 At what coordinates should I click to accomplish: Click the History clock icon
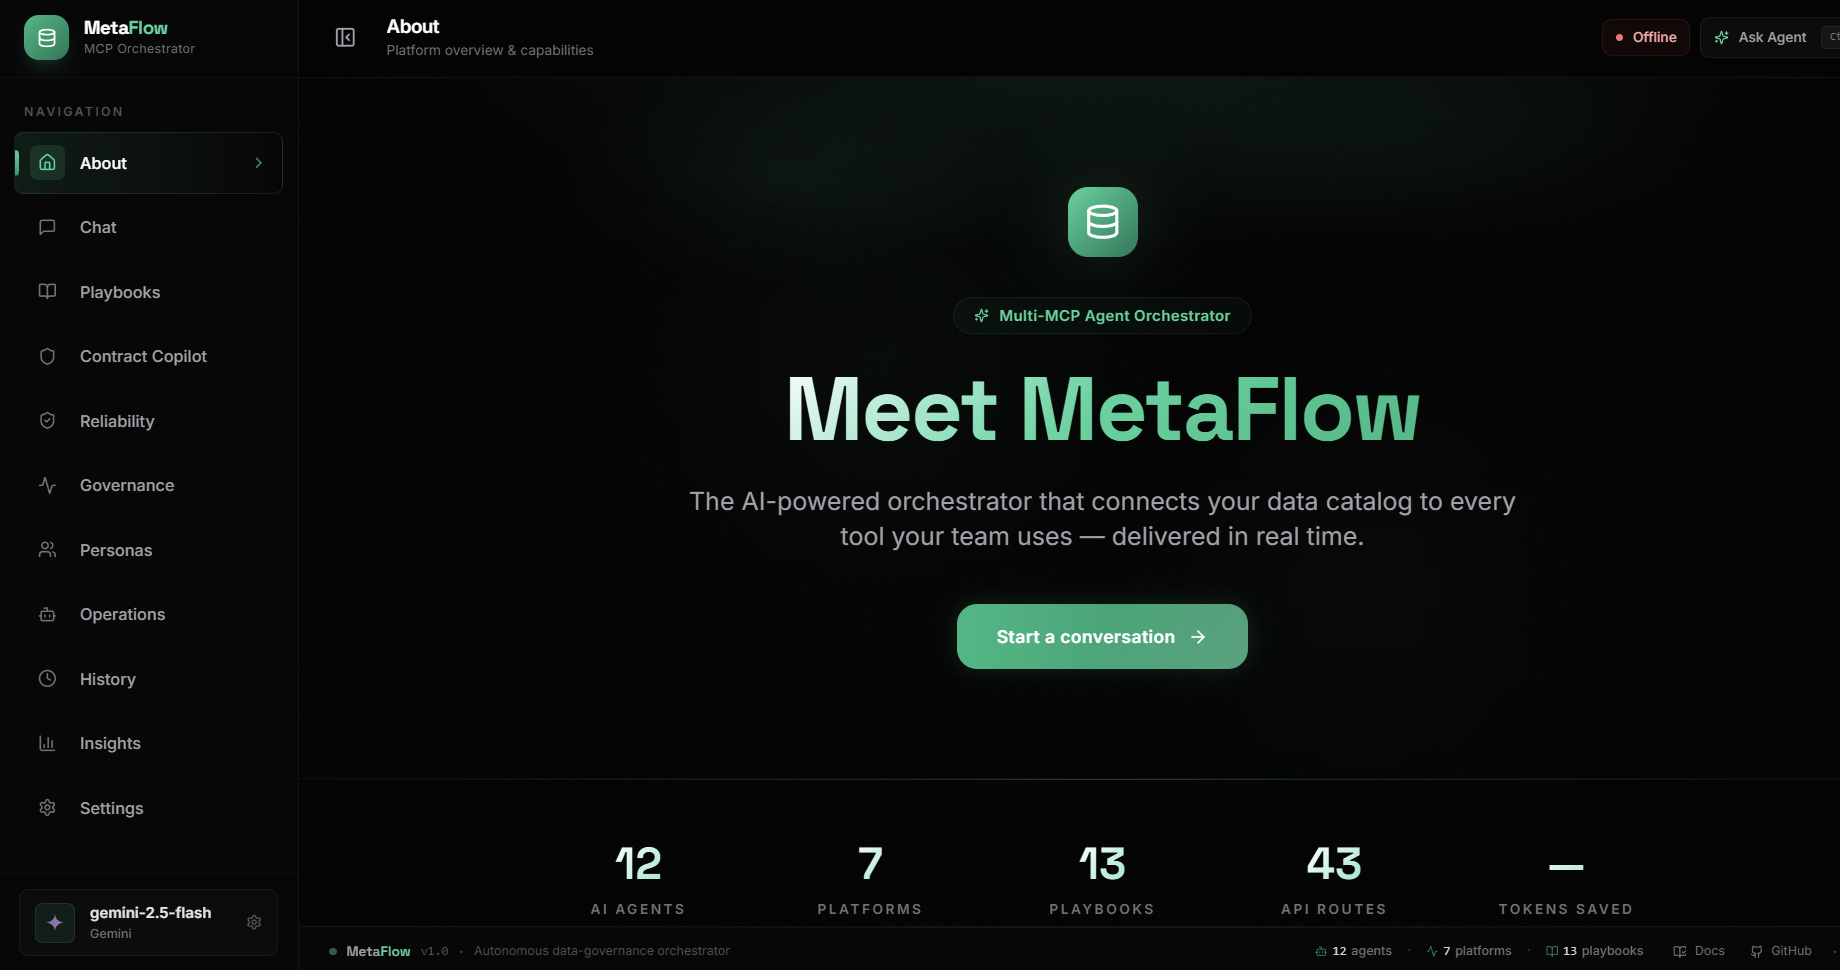(x=47, y=679)
